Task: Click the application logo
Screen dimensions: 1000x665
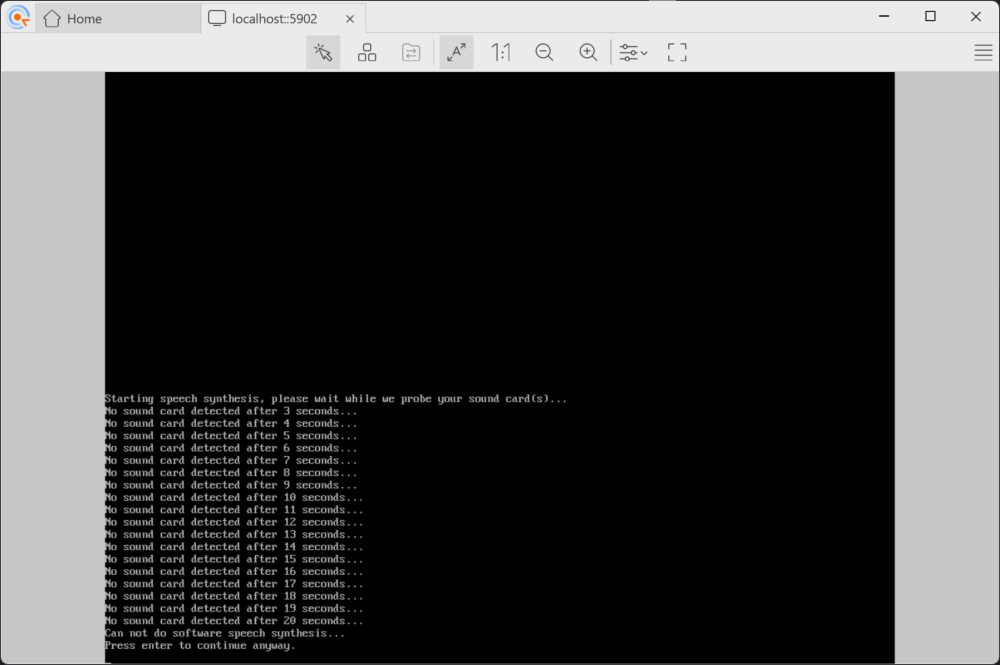Action: [x=18, y=17]
